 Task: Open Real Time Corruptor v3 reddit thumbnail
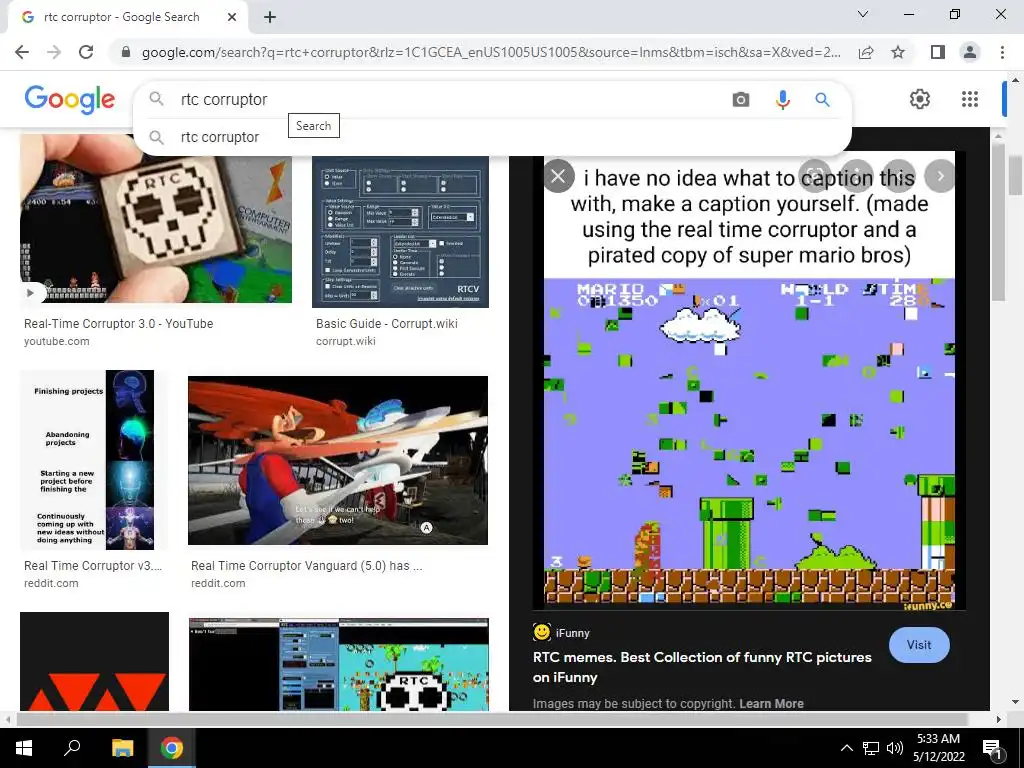pyautogui.click(x=94, y=460)
